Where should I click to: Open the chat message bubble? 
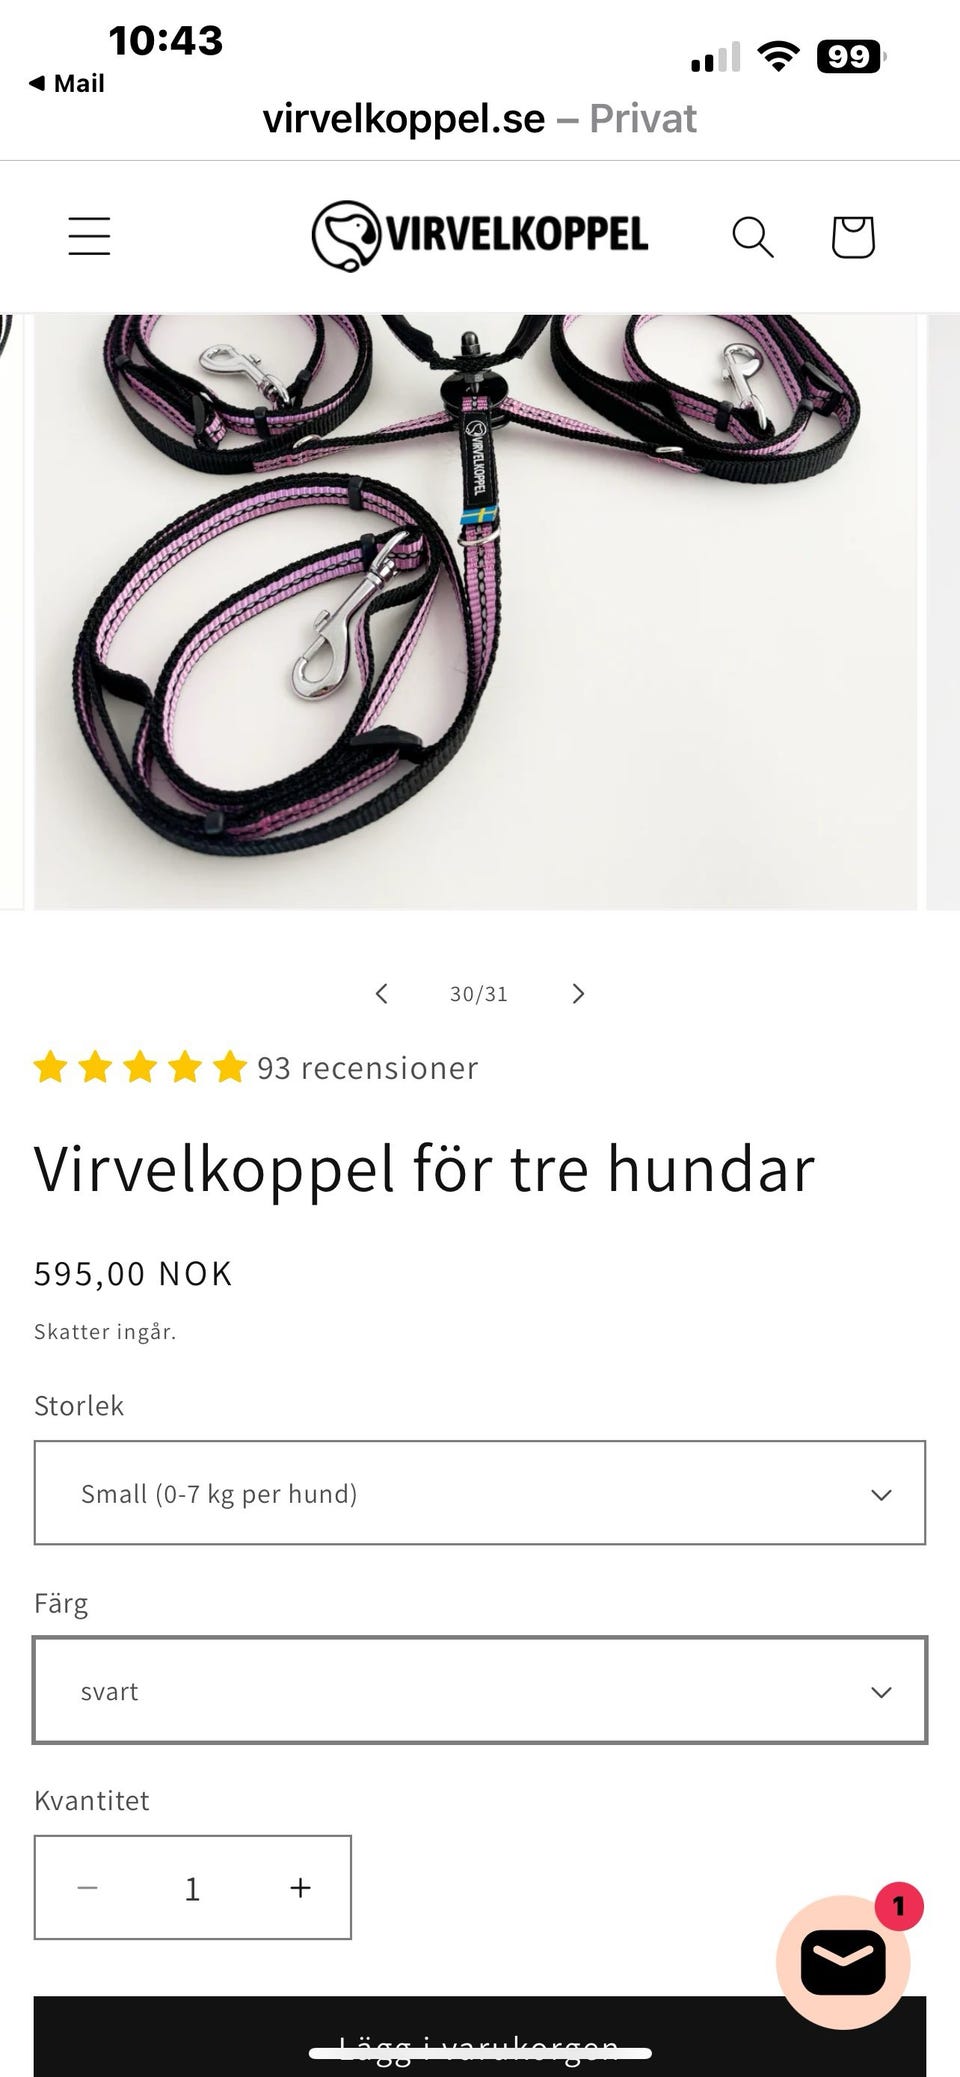point(843,1962)
